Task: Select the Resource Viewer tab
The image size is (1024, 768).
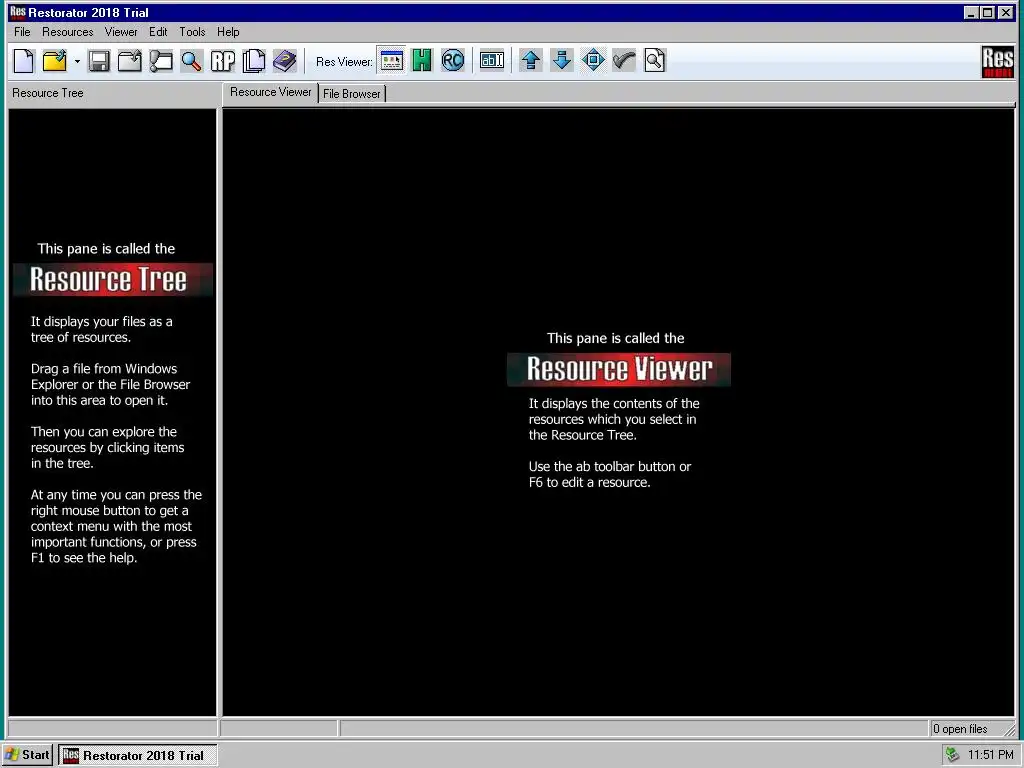Action: tap(270, 92)
